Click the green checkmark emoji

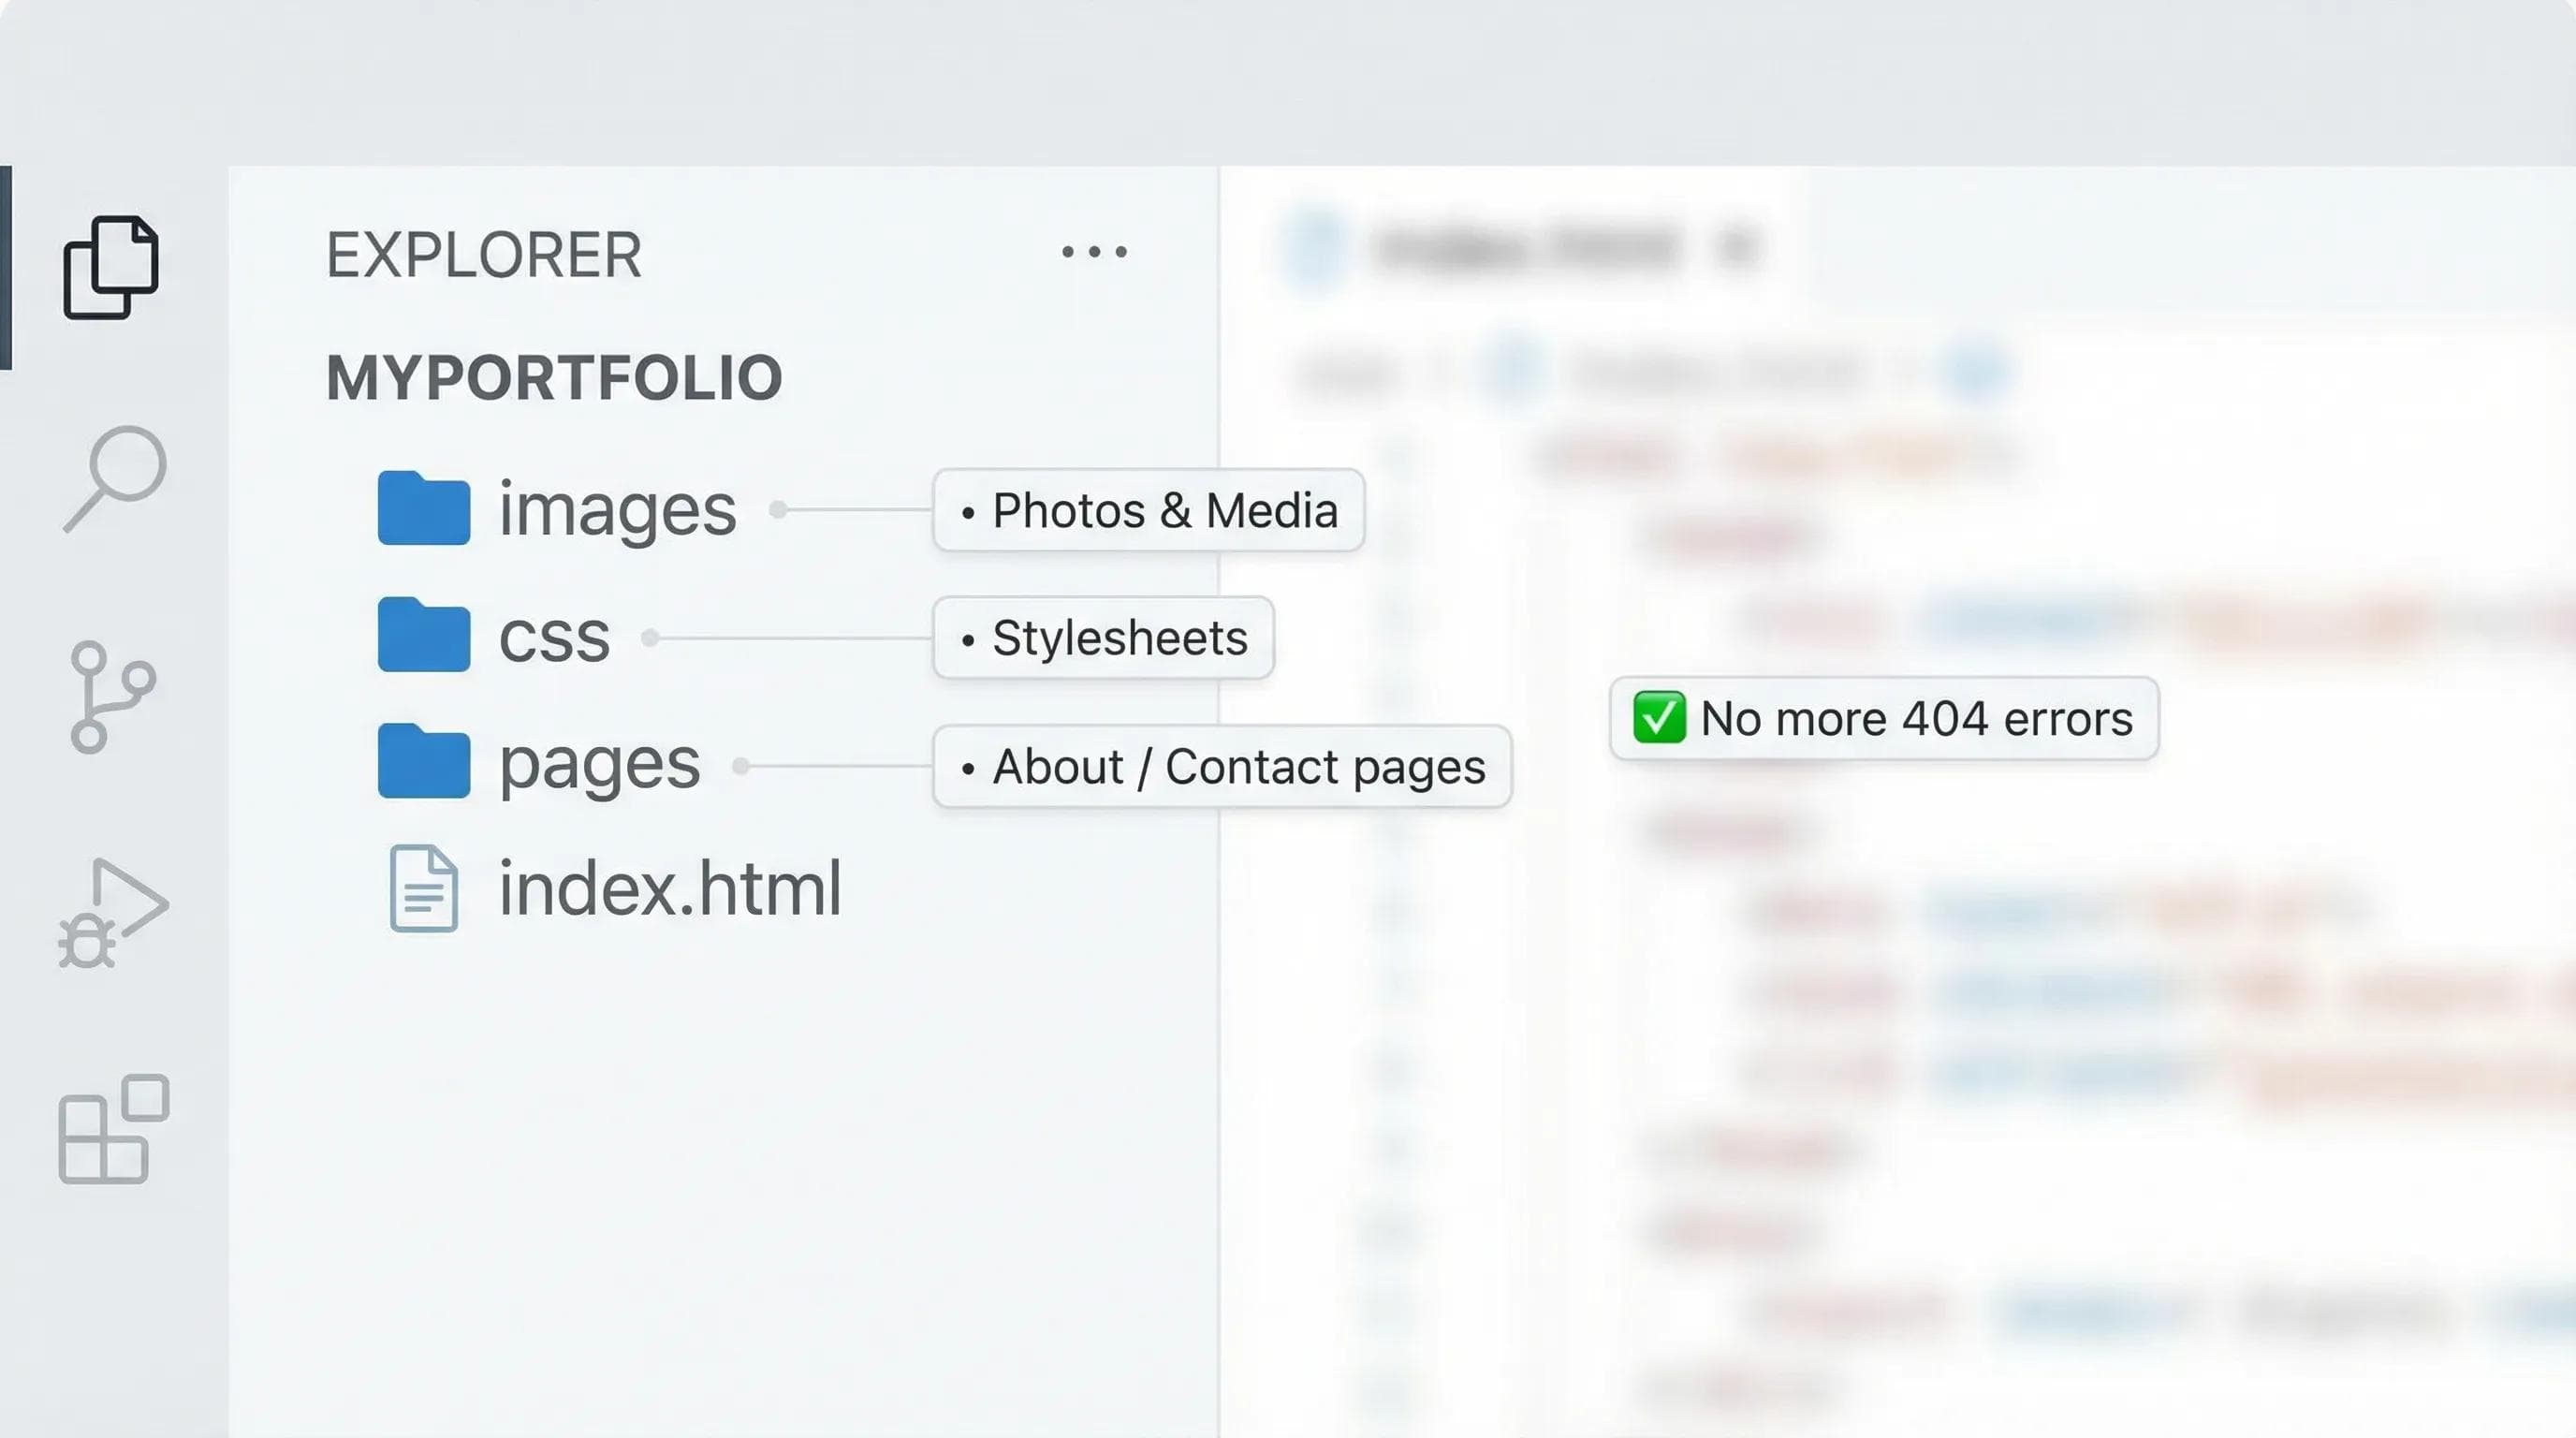point(1659,718)
